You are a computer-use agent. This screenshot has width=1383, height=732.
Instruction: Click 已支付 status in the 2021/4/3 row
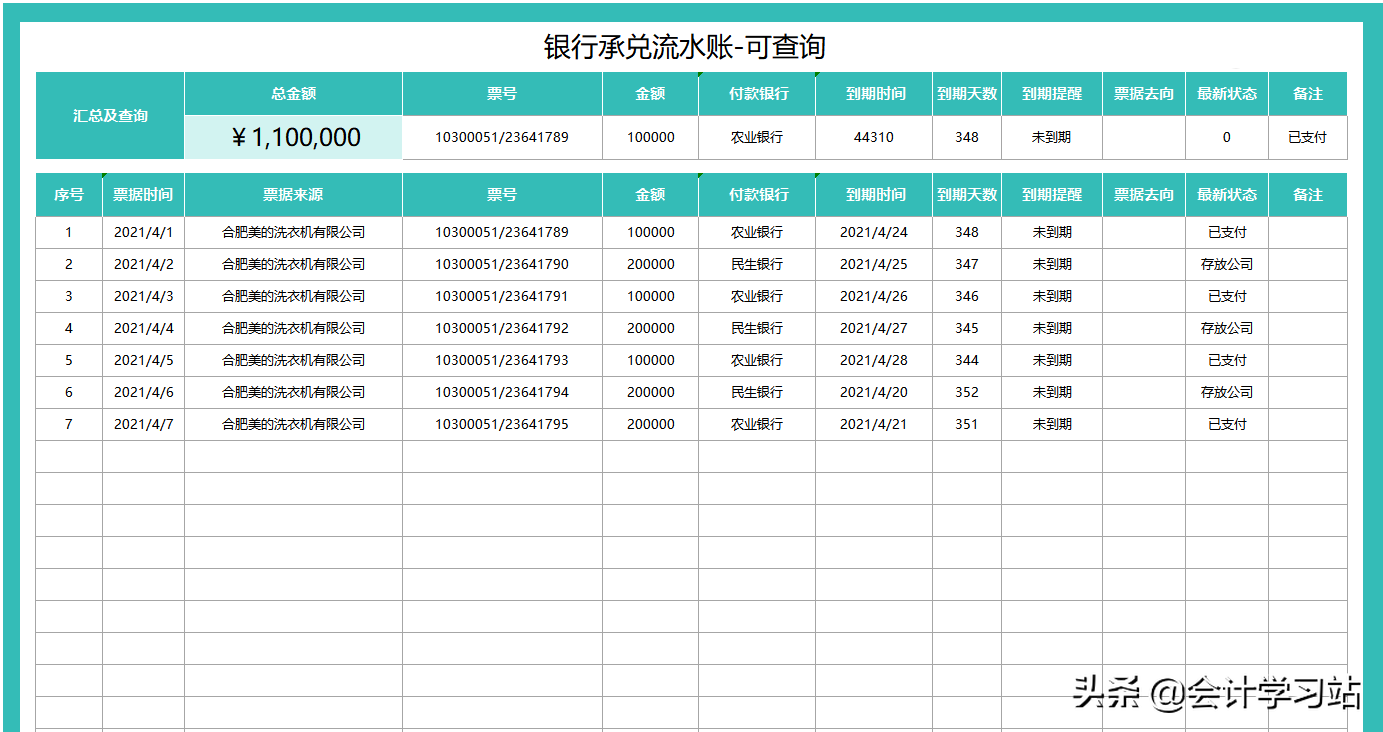click(1227, 296)
